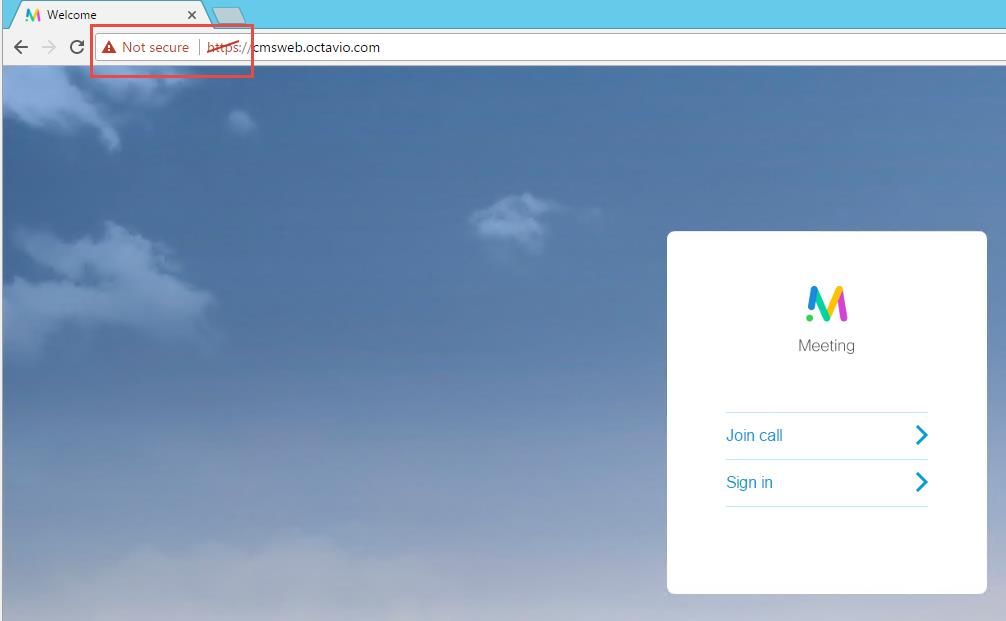
Task: Open a new browser tab
Action: pos(228,17)
